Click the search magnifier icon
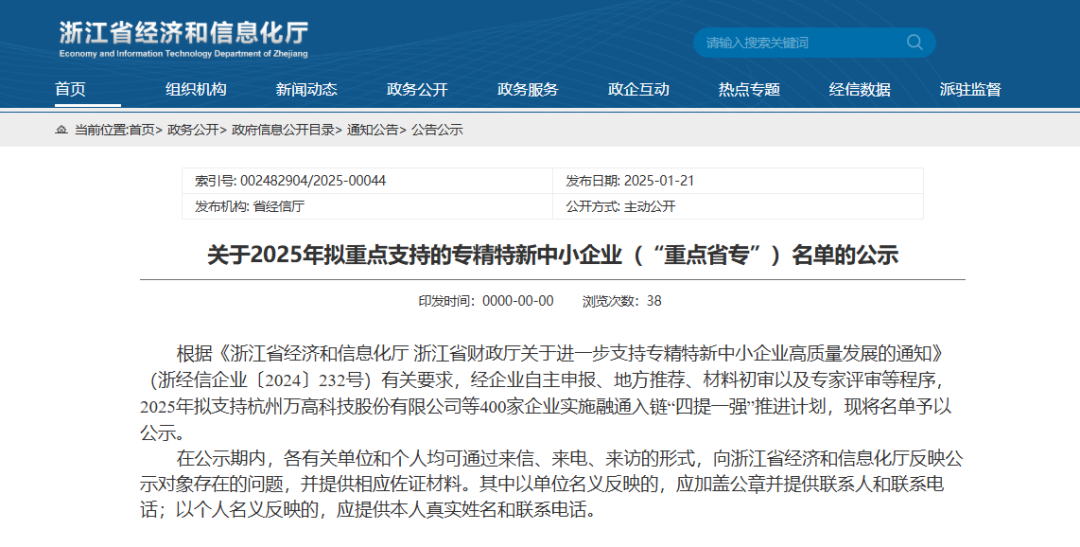The height and width of the screenshot is (547, 1080). (915, 43)
